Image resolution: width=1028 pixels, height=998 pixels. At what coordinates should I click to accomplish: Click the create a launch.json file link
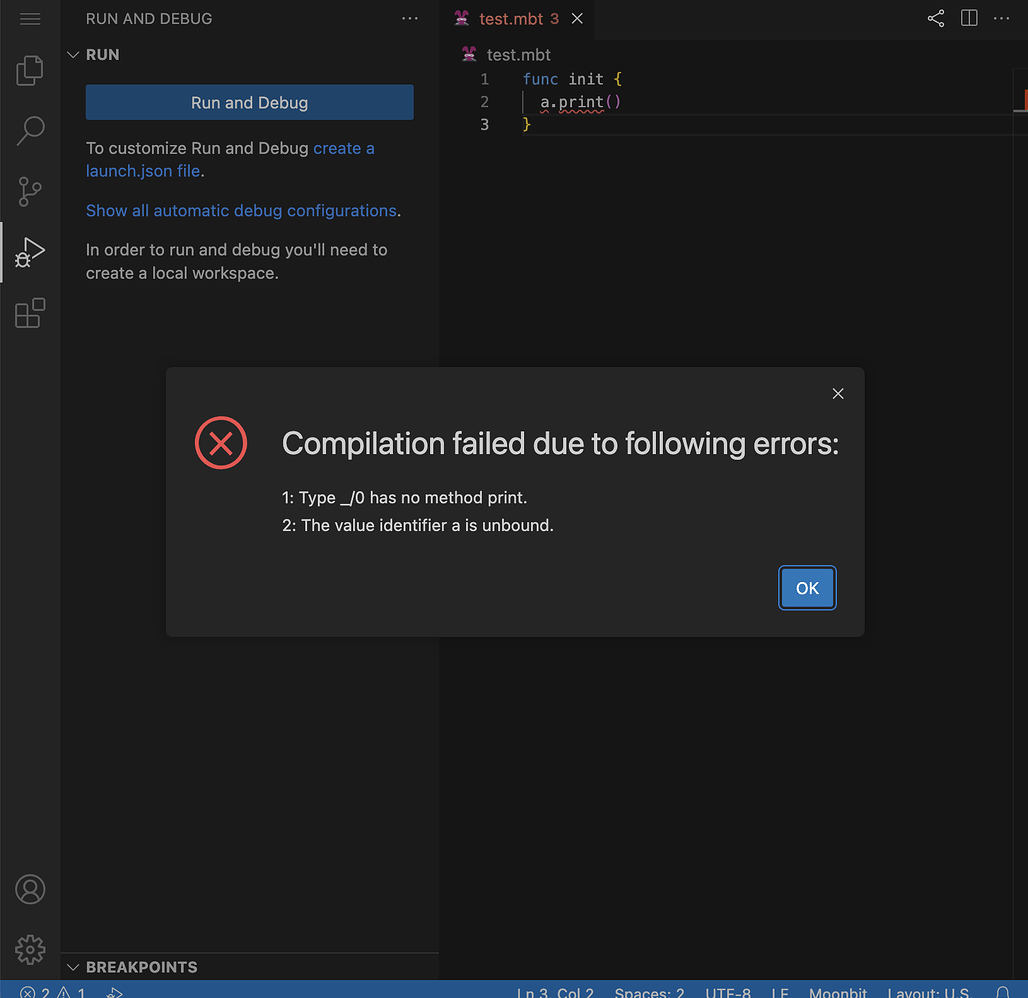coord(343,149)
